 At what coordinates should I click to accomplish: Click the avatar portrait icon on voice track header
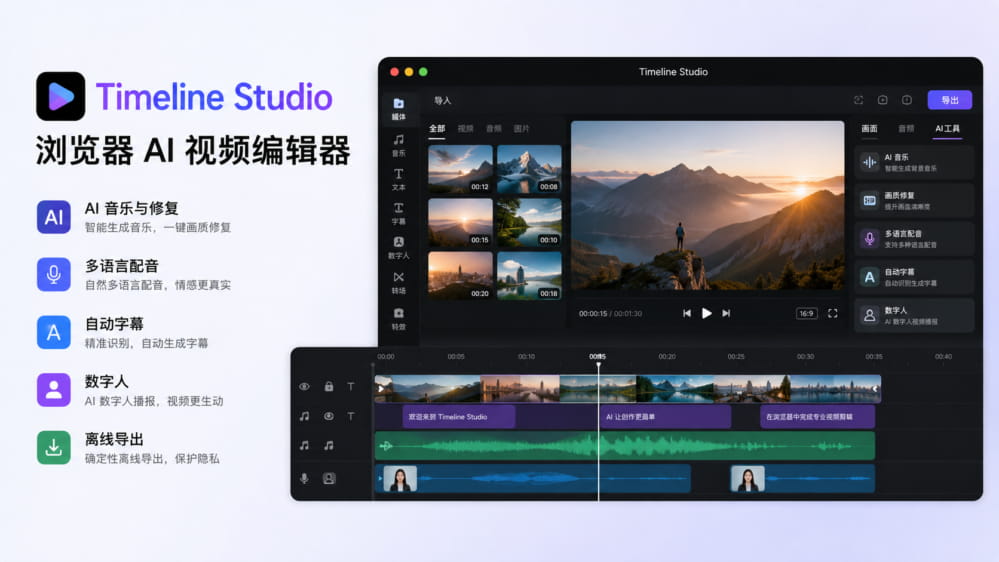pyautogui.click(x=329, y=478)
